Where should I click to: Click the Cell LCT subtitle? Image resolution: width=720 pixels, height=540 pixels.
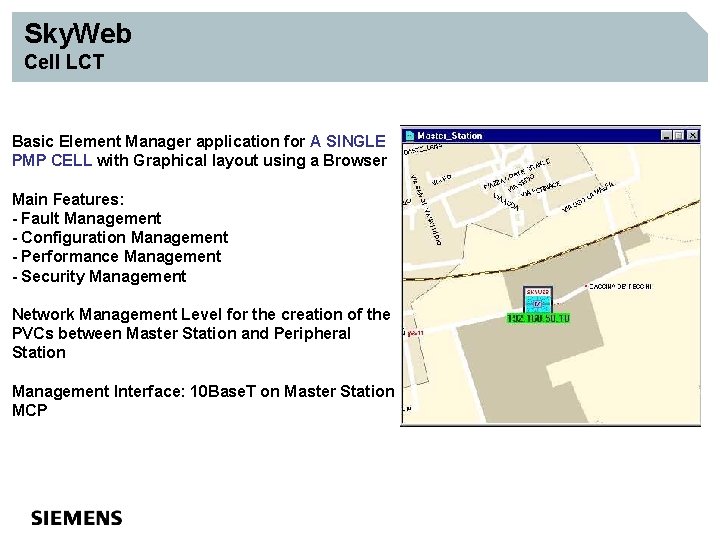64,62
